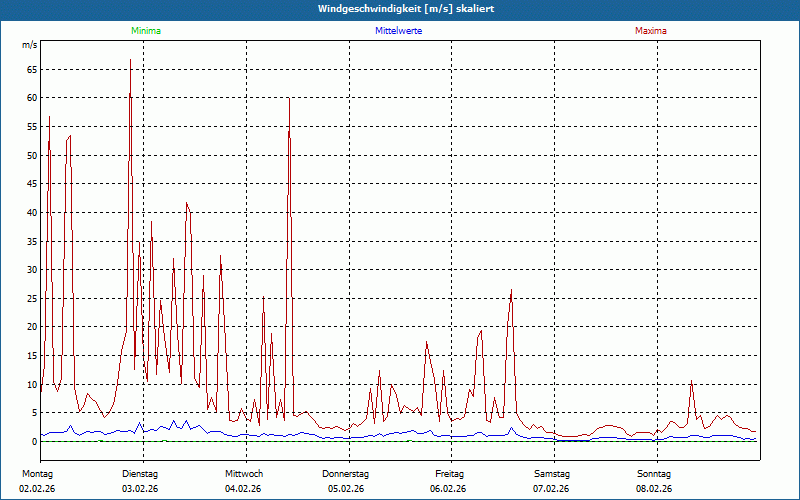
Task: Select the Freitag day label
Action: pos(449,473)
